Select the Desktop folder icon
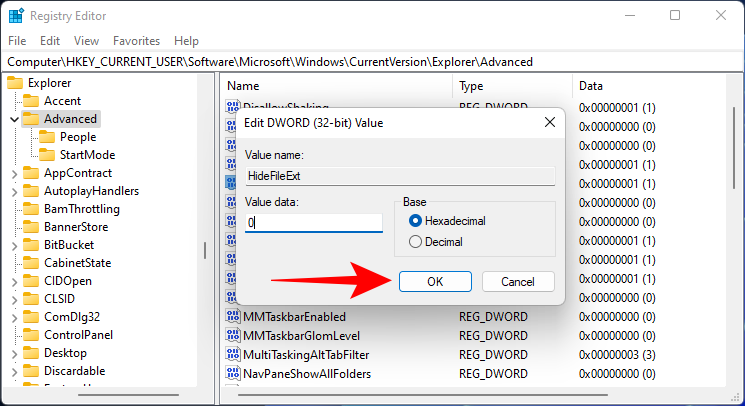Viewport: 745px width, 406px height. [31, 354]
